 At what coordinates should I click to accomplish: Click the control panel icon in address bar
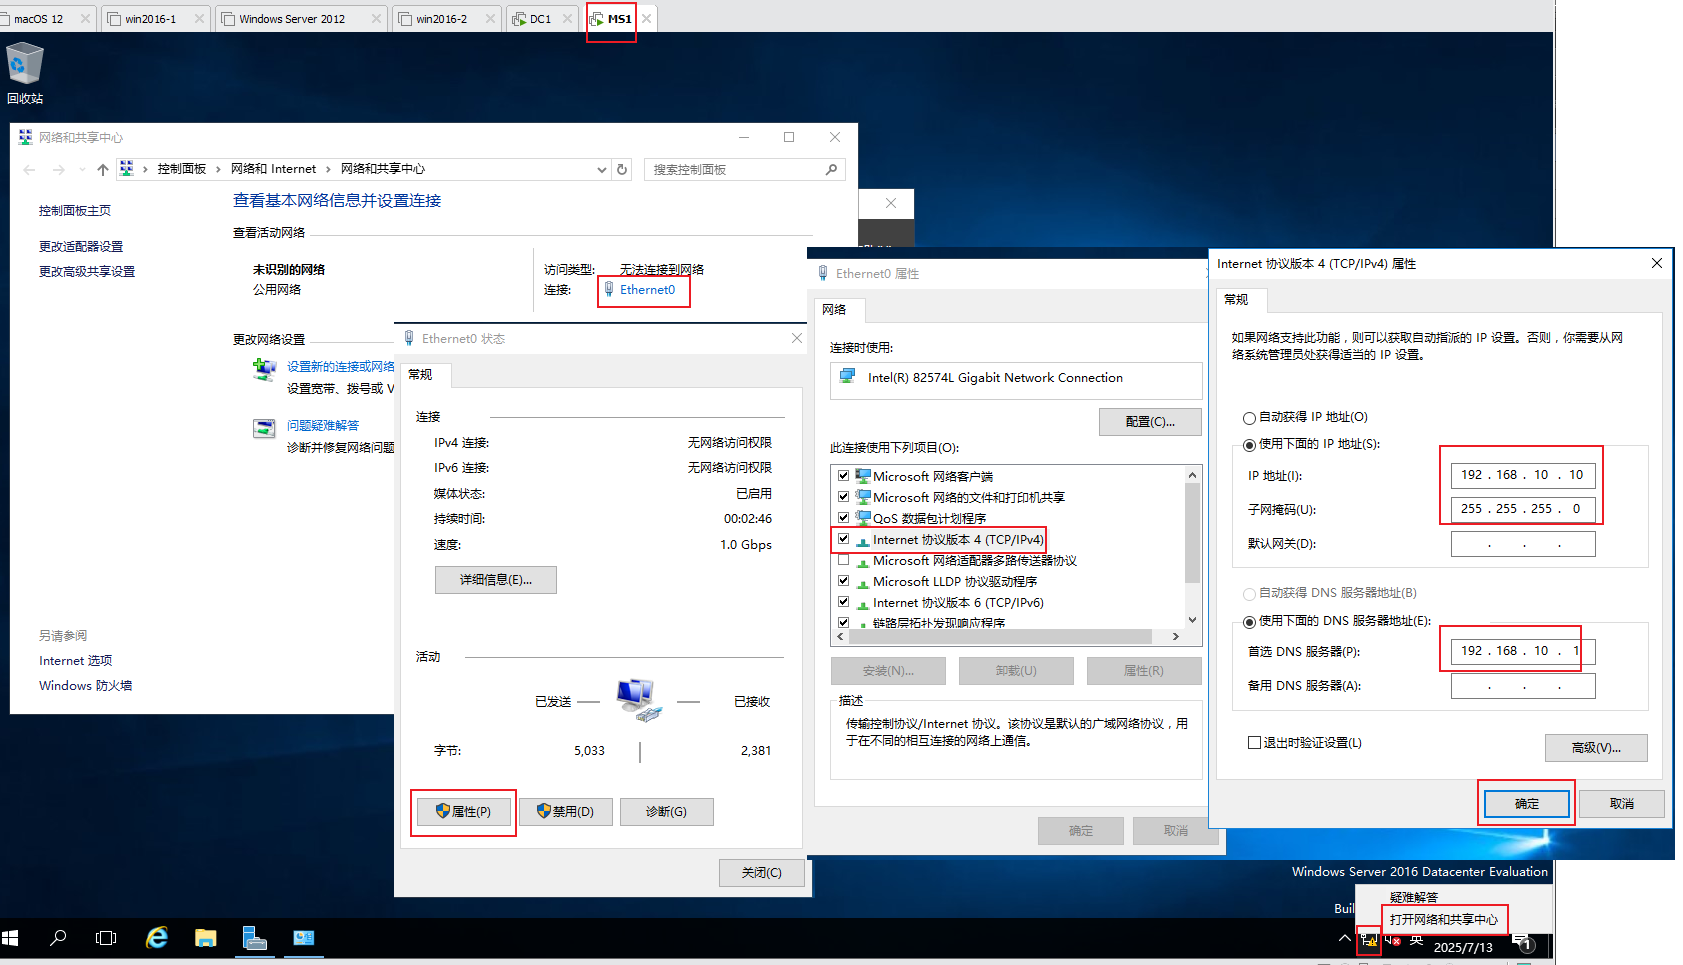pos(126,169)
